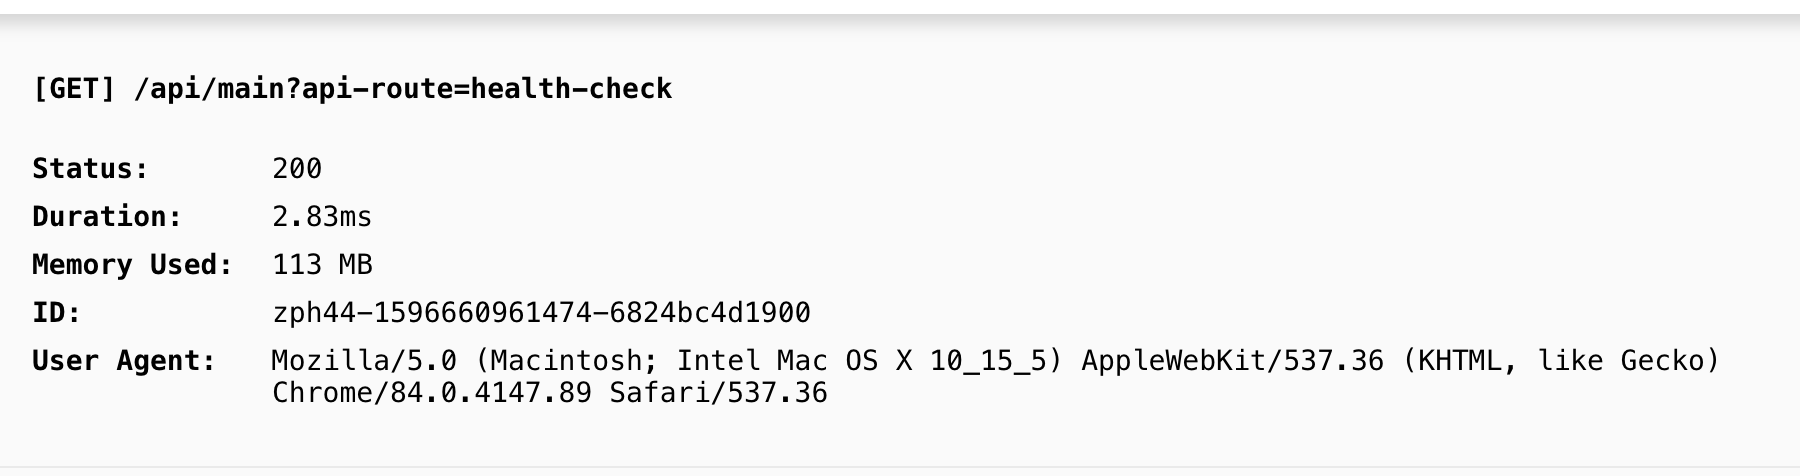Click the Memory Used label

tap(132, 264)
